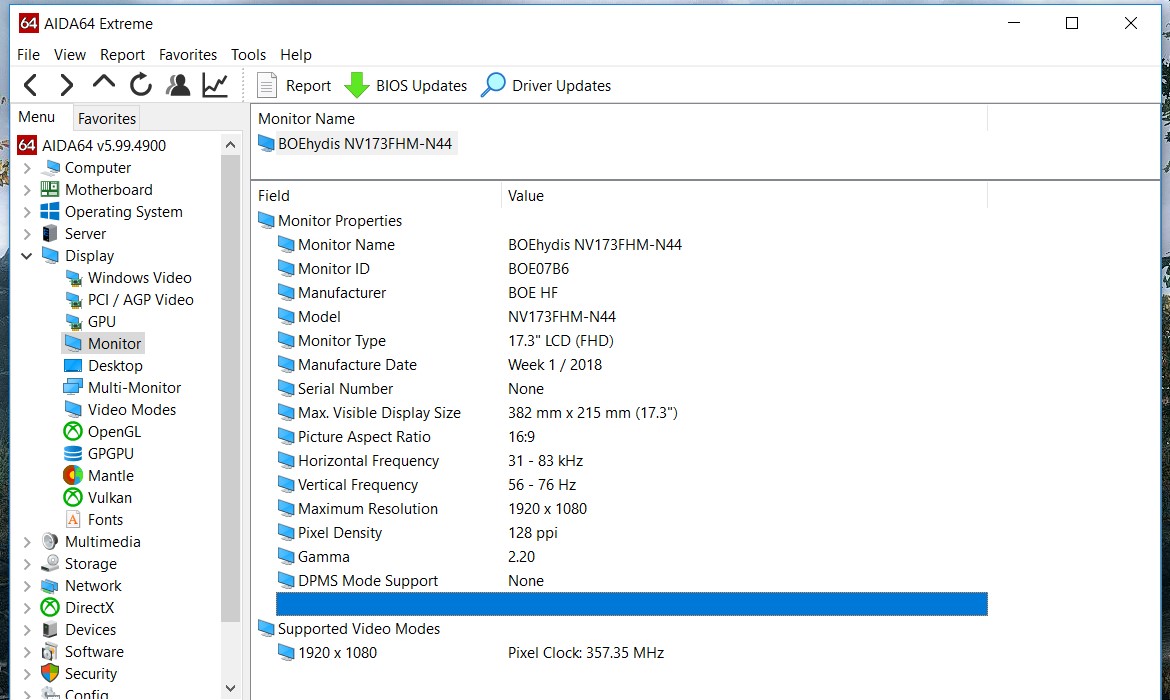Click the sidebar scroll down arrow
This screenshot has width=1170, height=700.
(231, 688)
